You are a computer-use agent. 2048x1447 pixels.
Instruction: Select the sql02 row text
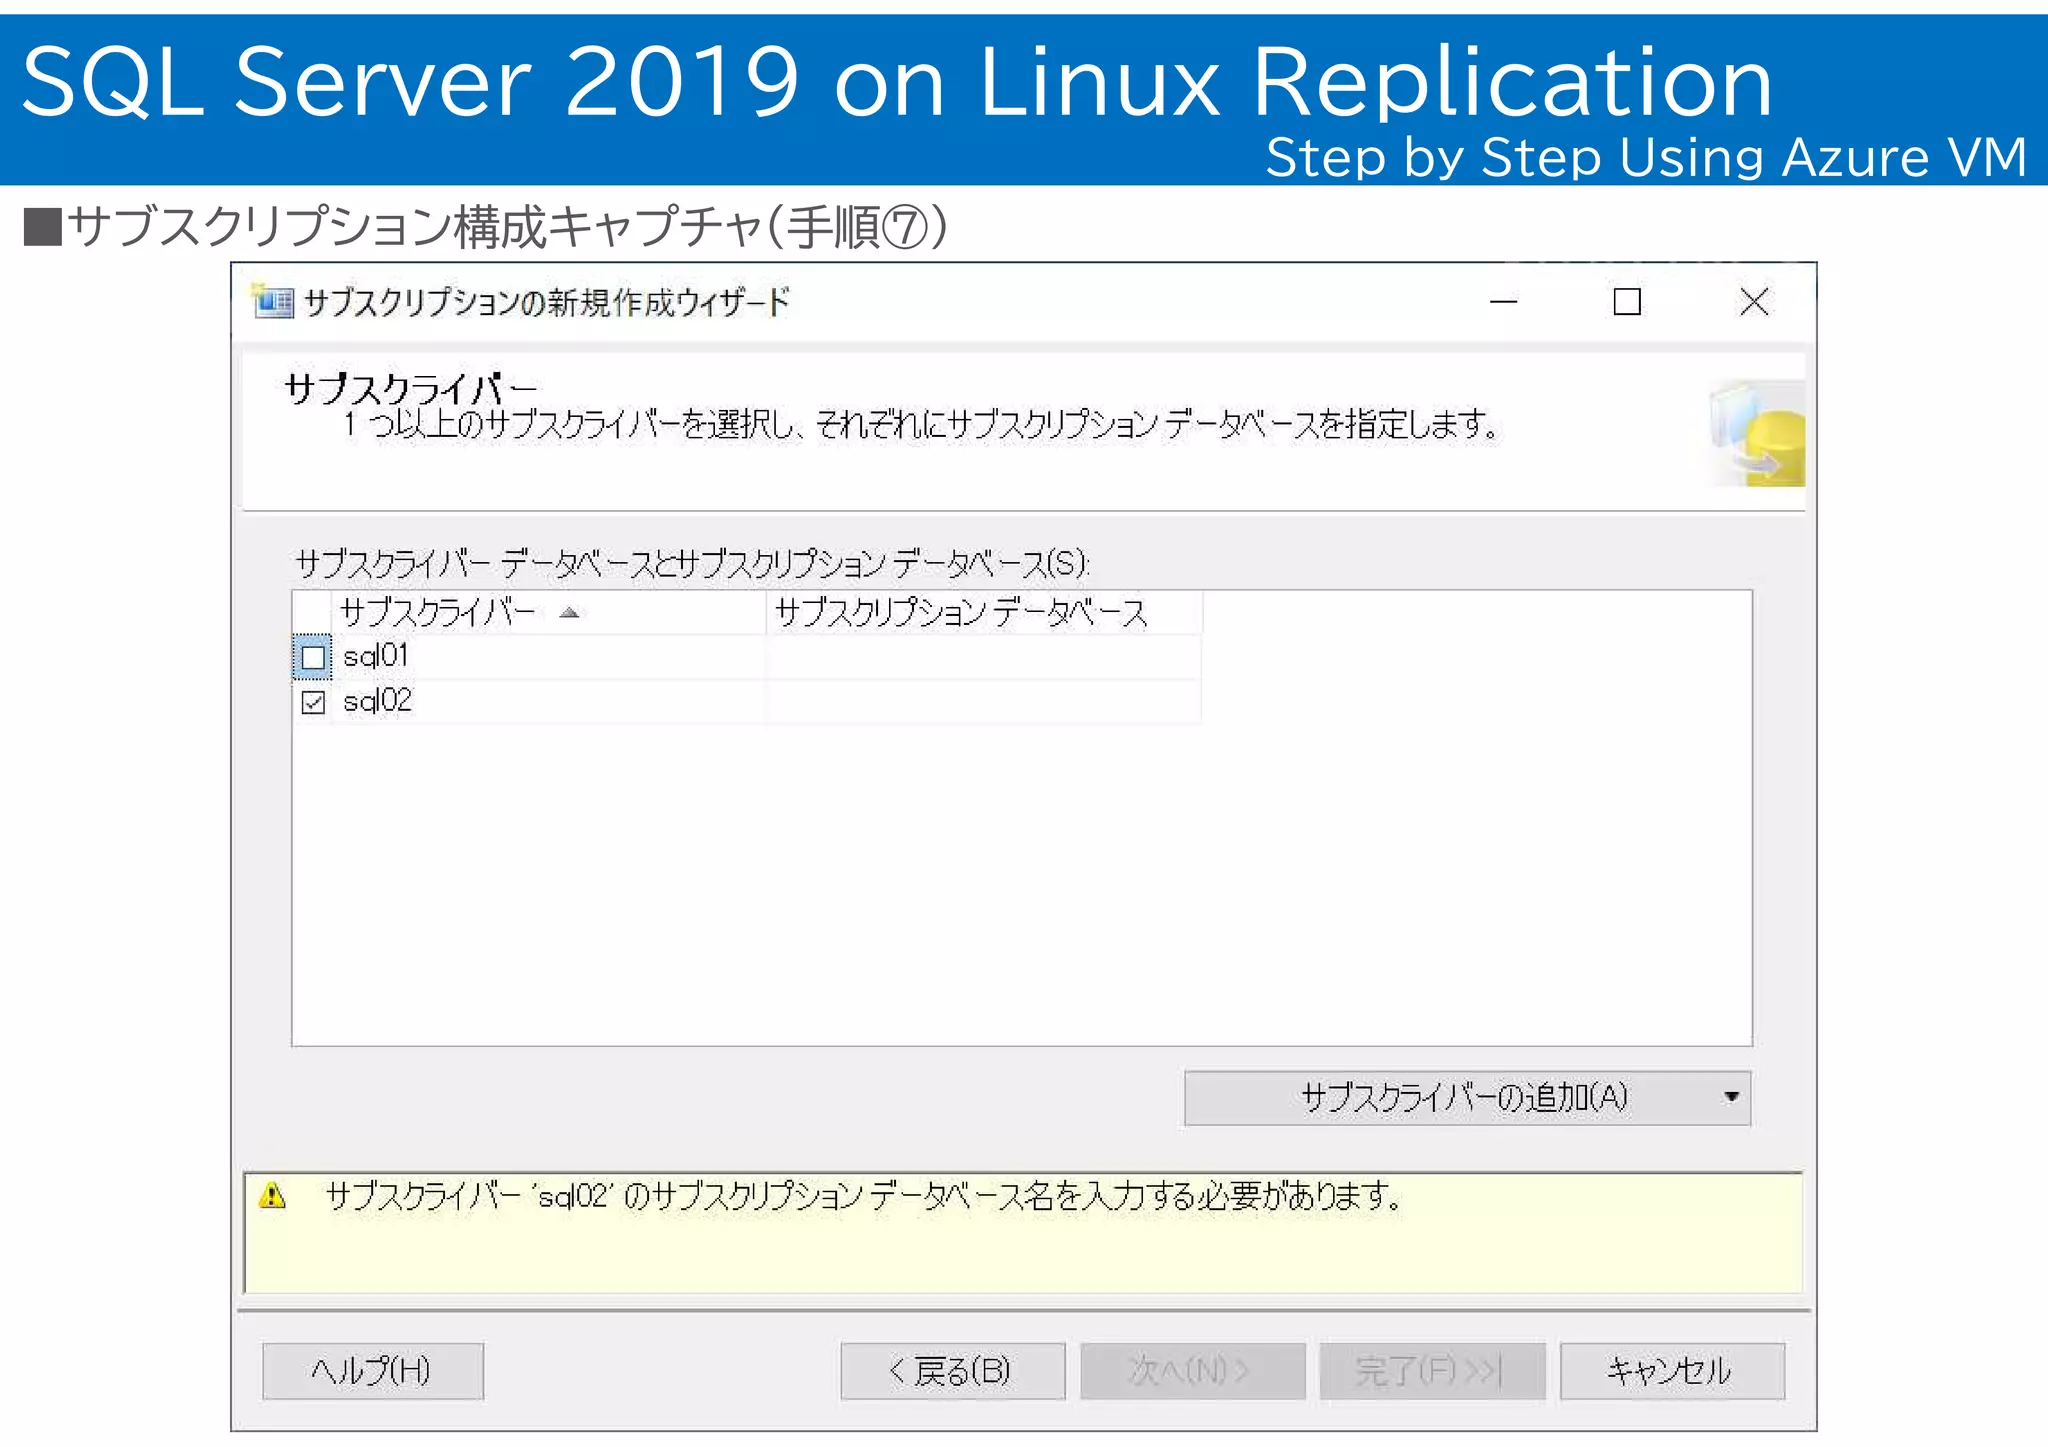click(377, 702)
